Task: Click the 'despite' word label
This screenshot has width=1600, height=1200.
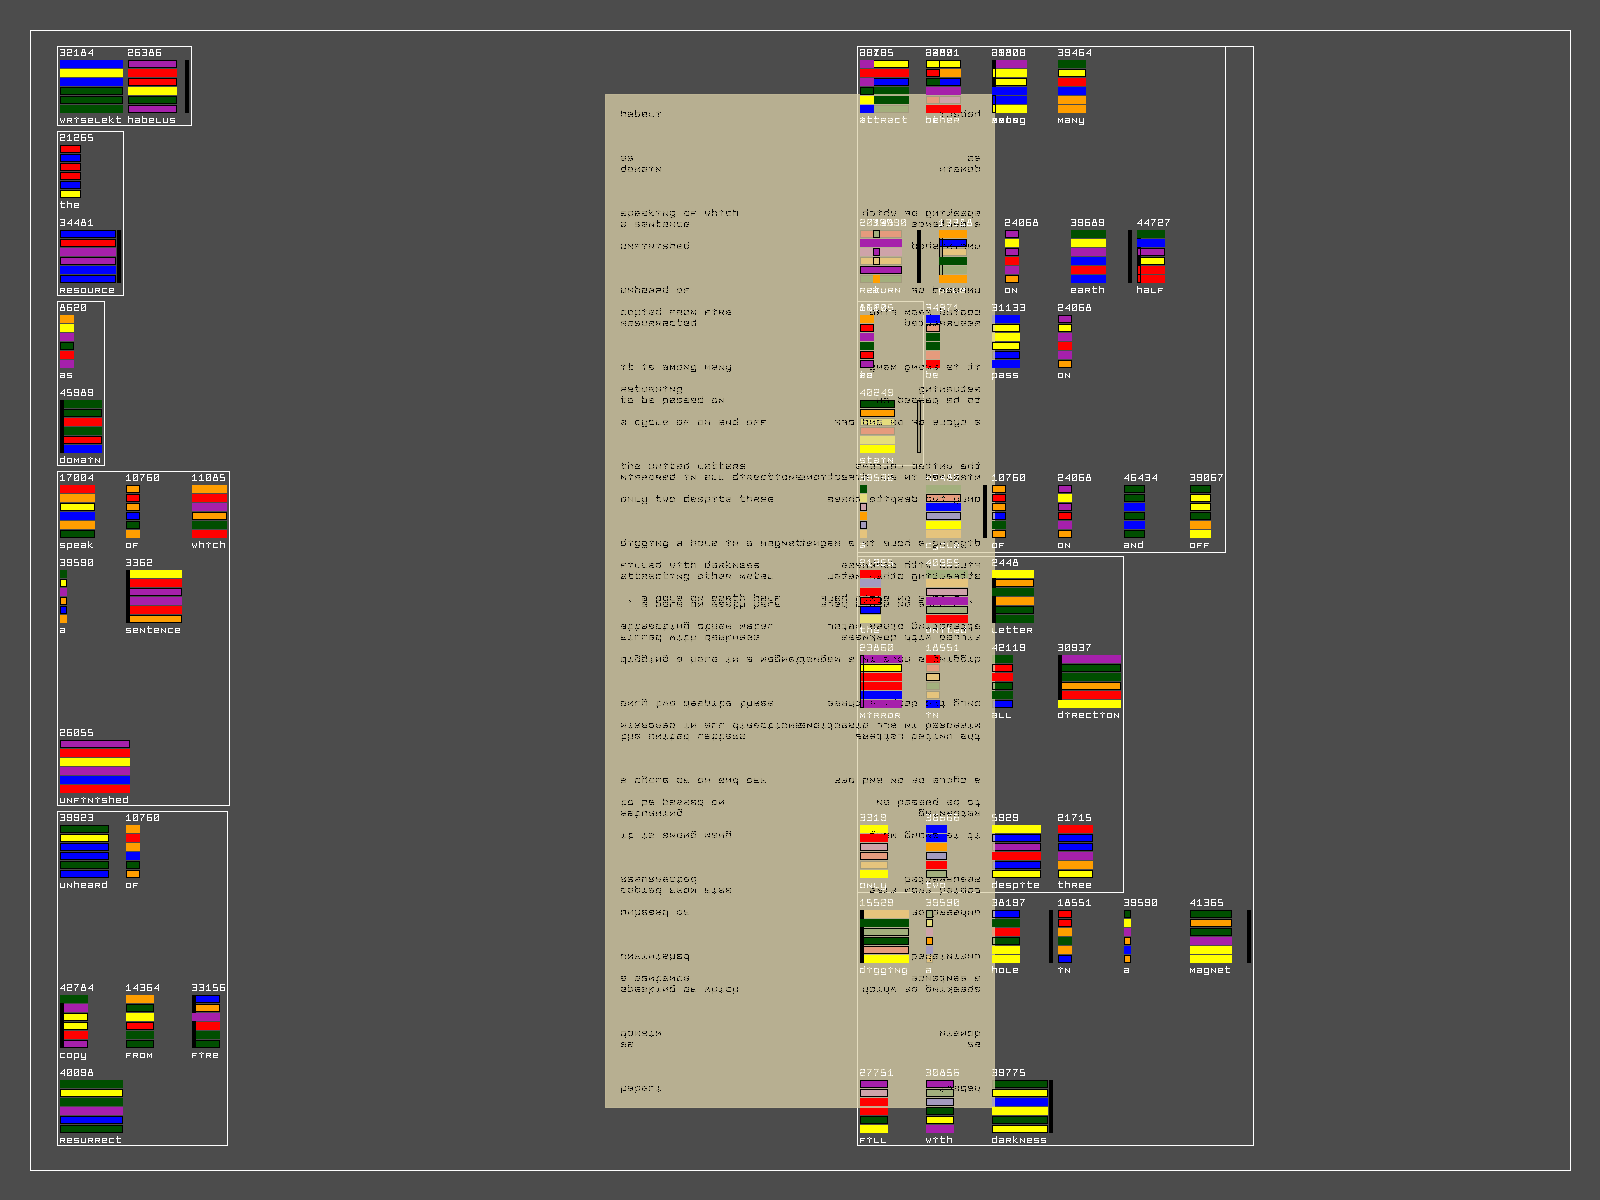Action: (1015, 885)
